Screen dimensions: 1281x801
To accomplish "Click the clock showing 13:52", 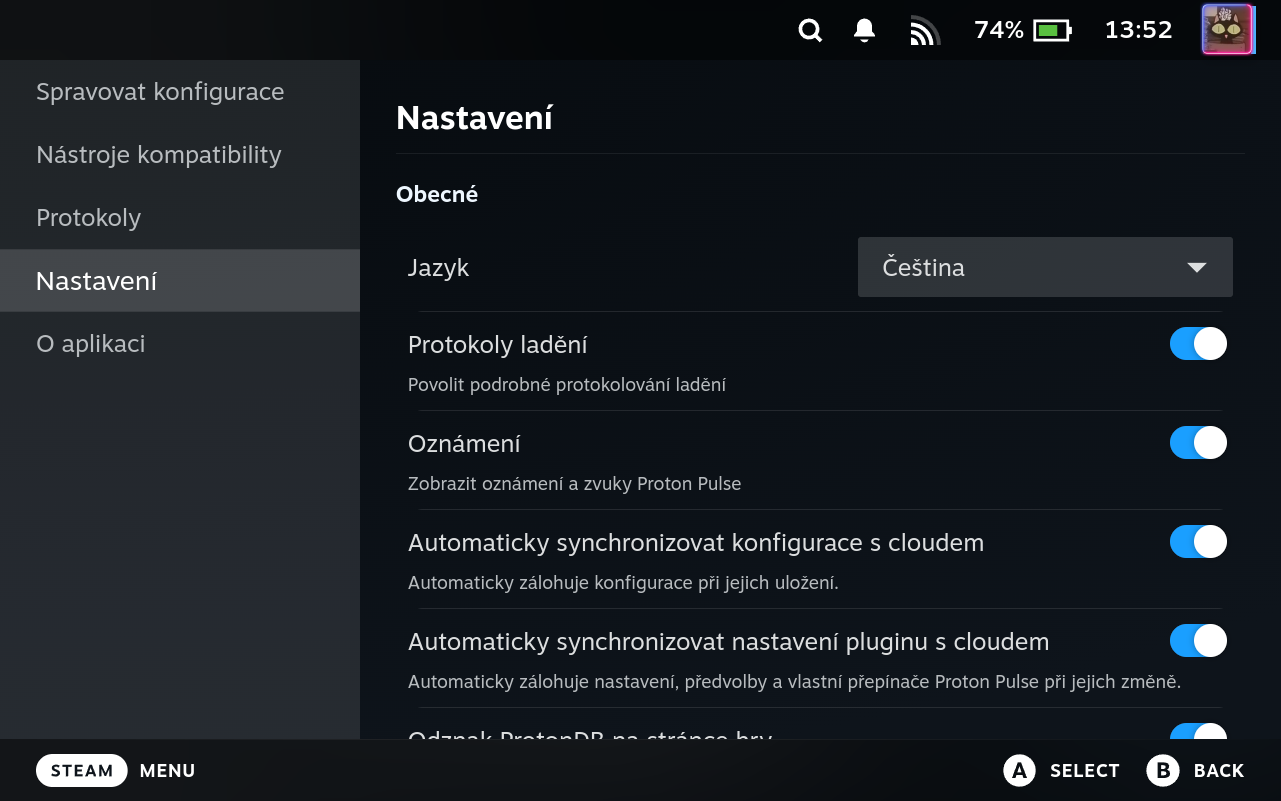I will click(x=1138, y=30).
